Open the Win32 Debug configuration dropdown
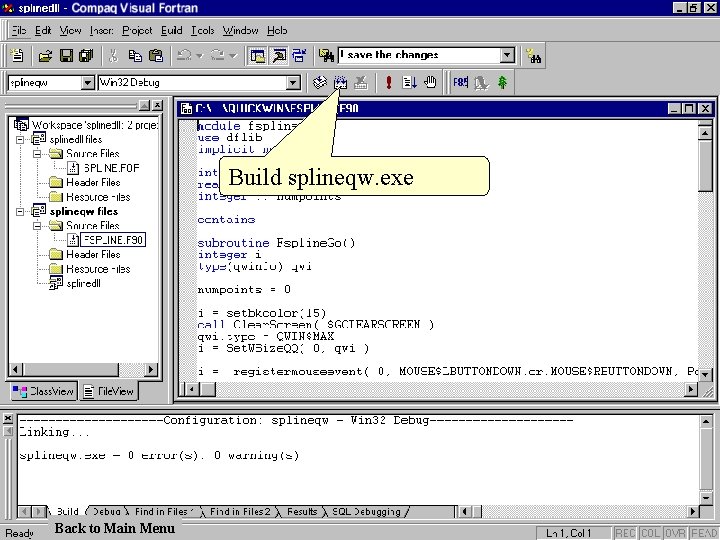 coord(293,83)
